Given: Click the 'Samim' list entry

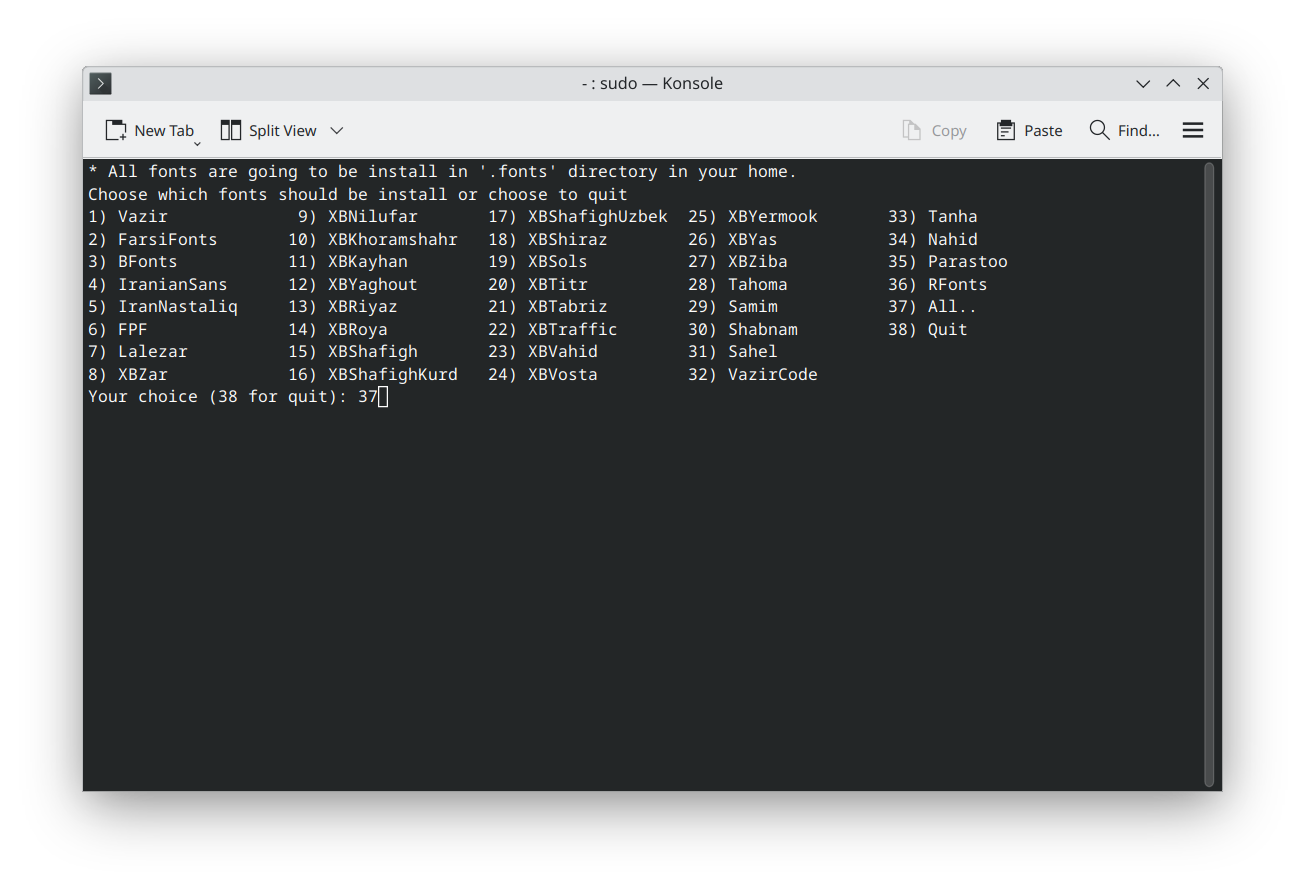Looking at the screenshot, I should click(x=753, y=307).
